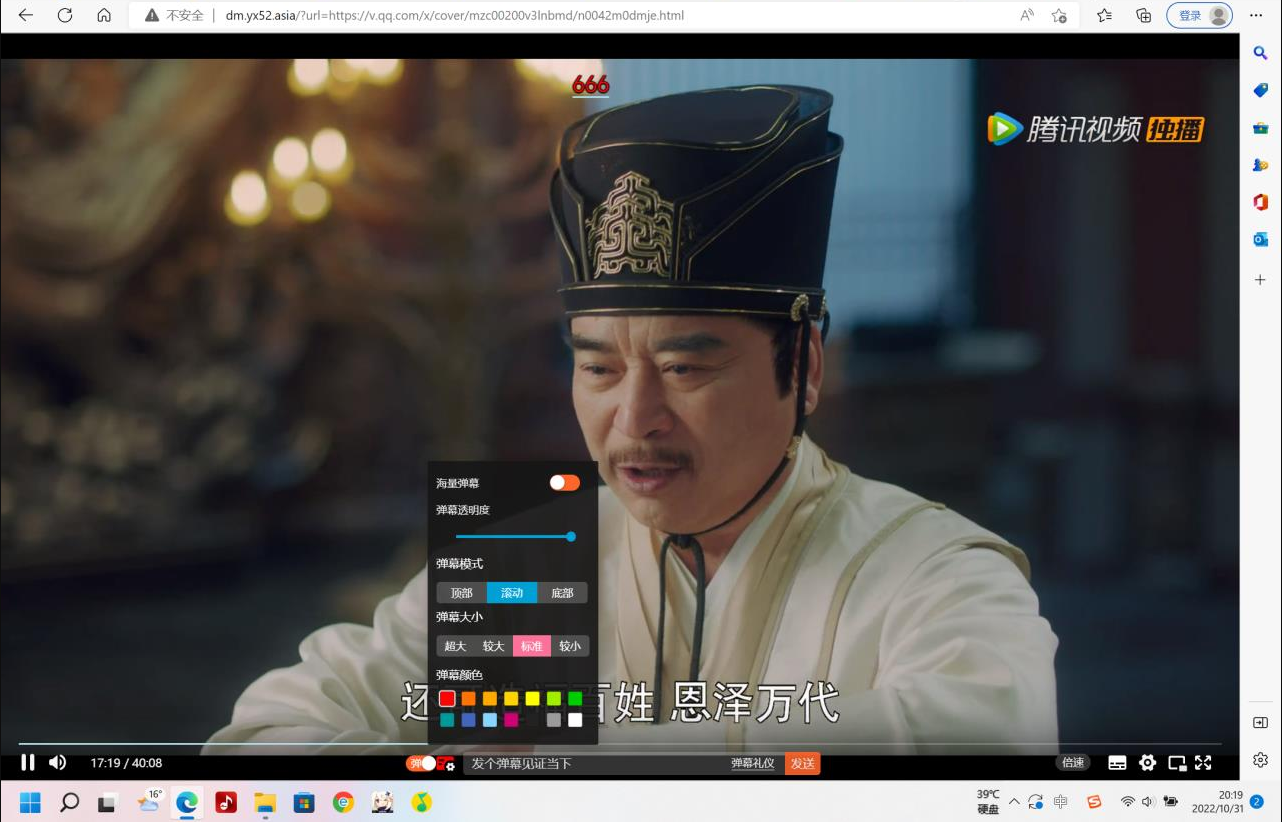Open the 倍速 playback speed menu
This screenshot has height=822, width=1282.
pyautogui.click(x=1073, y=762)
